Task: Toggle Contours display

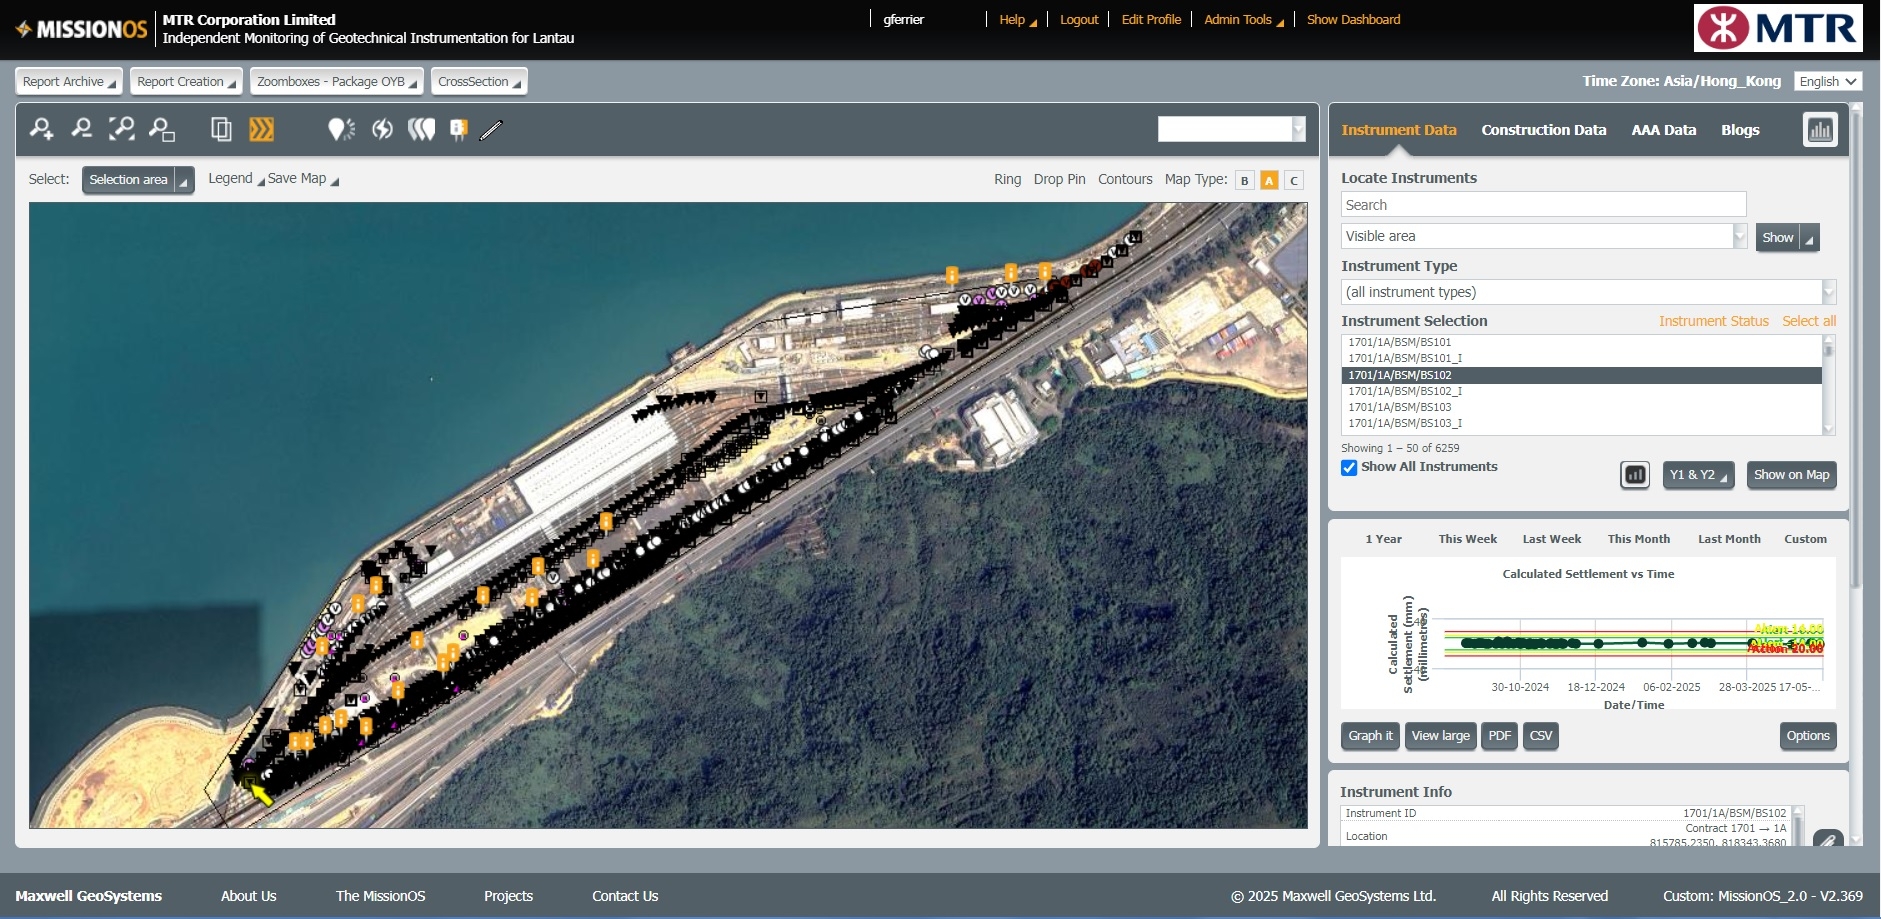Action: [x=1125, y=179]
